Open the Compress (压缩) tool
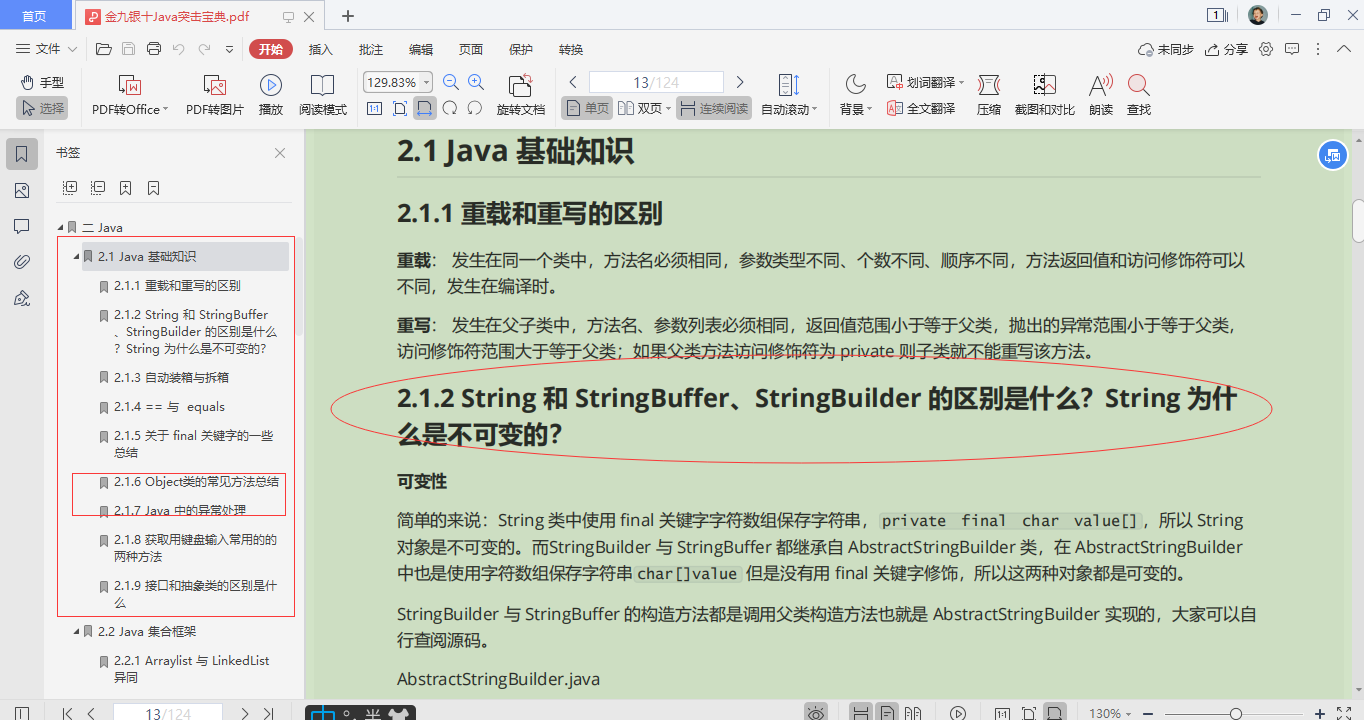 989,96
